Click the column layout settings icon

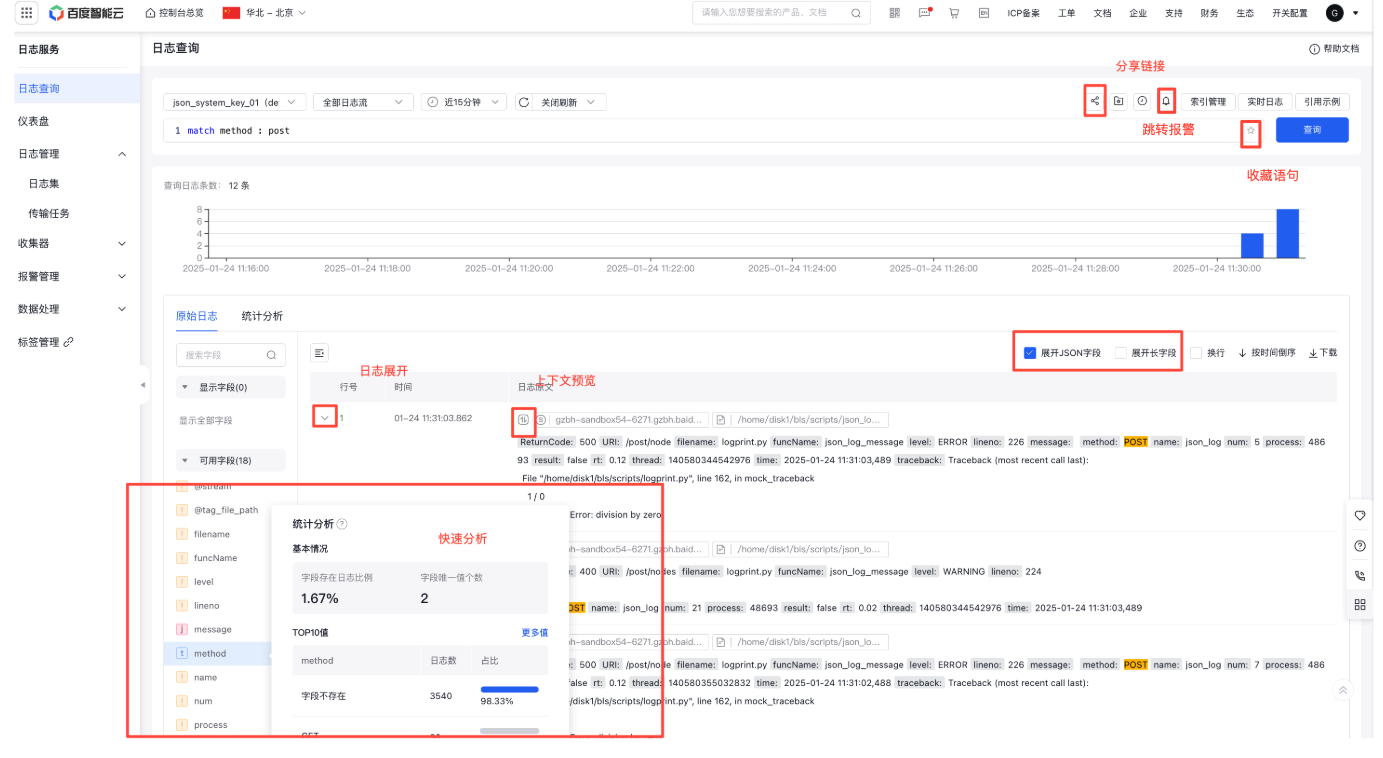319,352
